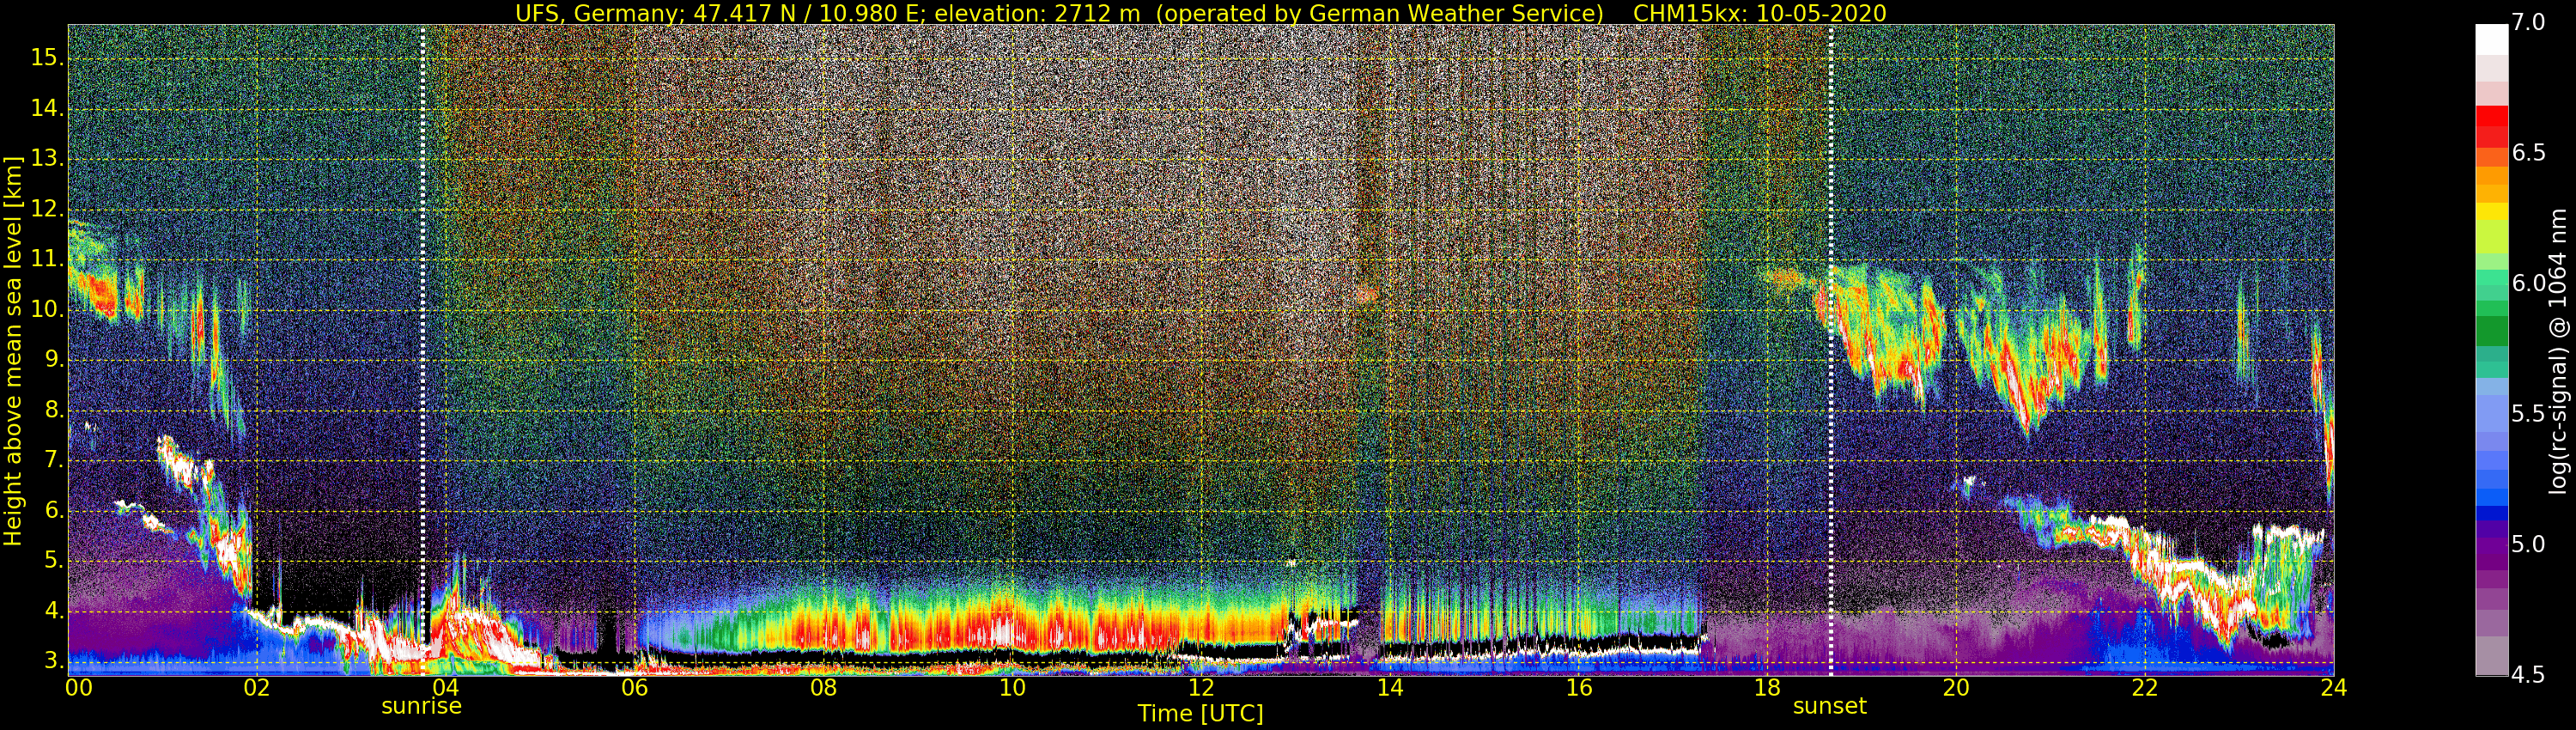Click the sunrise label below the time axis
Image resolution: width=2576 pixels, height=730 pixels.
pos(421,706)
